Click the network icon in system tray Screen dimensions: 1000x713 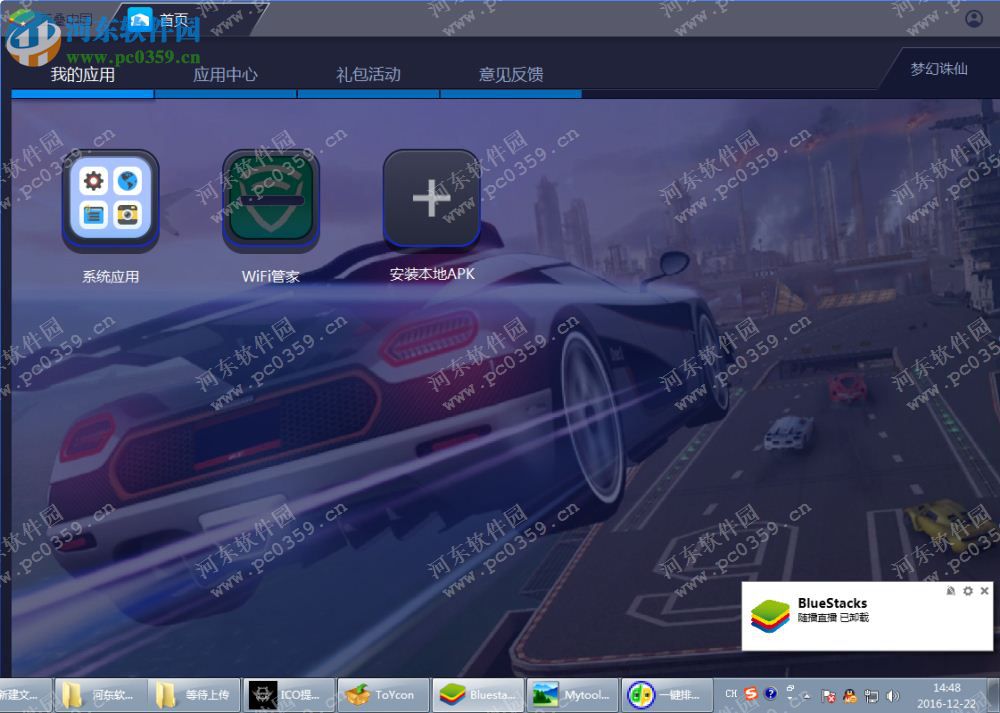click(870, 696)
